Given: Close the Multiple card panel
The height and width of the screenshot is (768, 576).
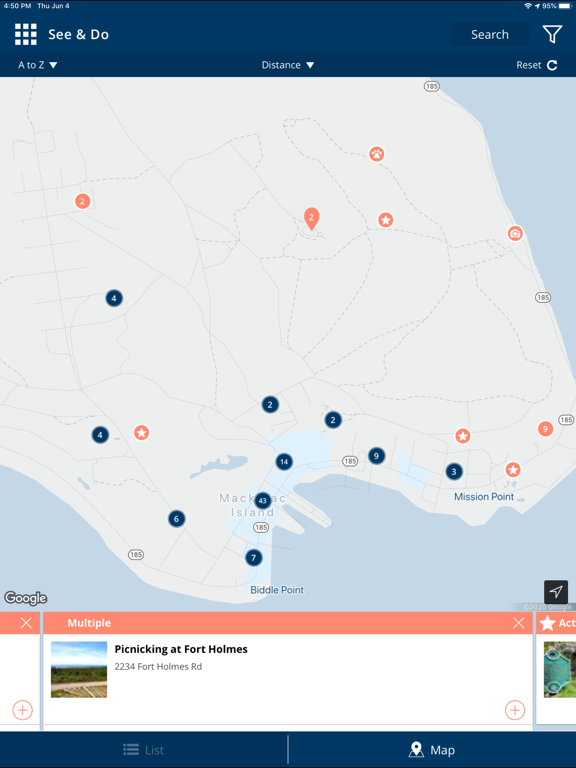Looking at the screenshot, I should pos(518,623).
